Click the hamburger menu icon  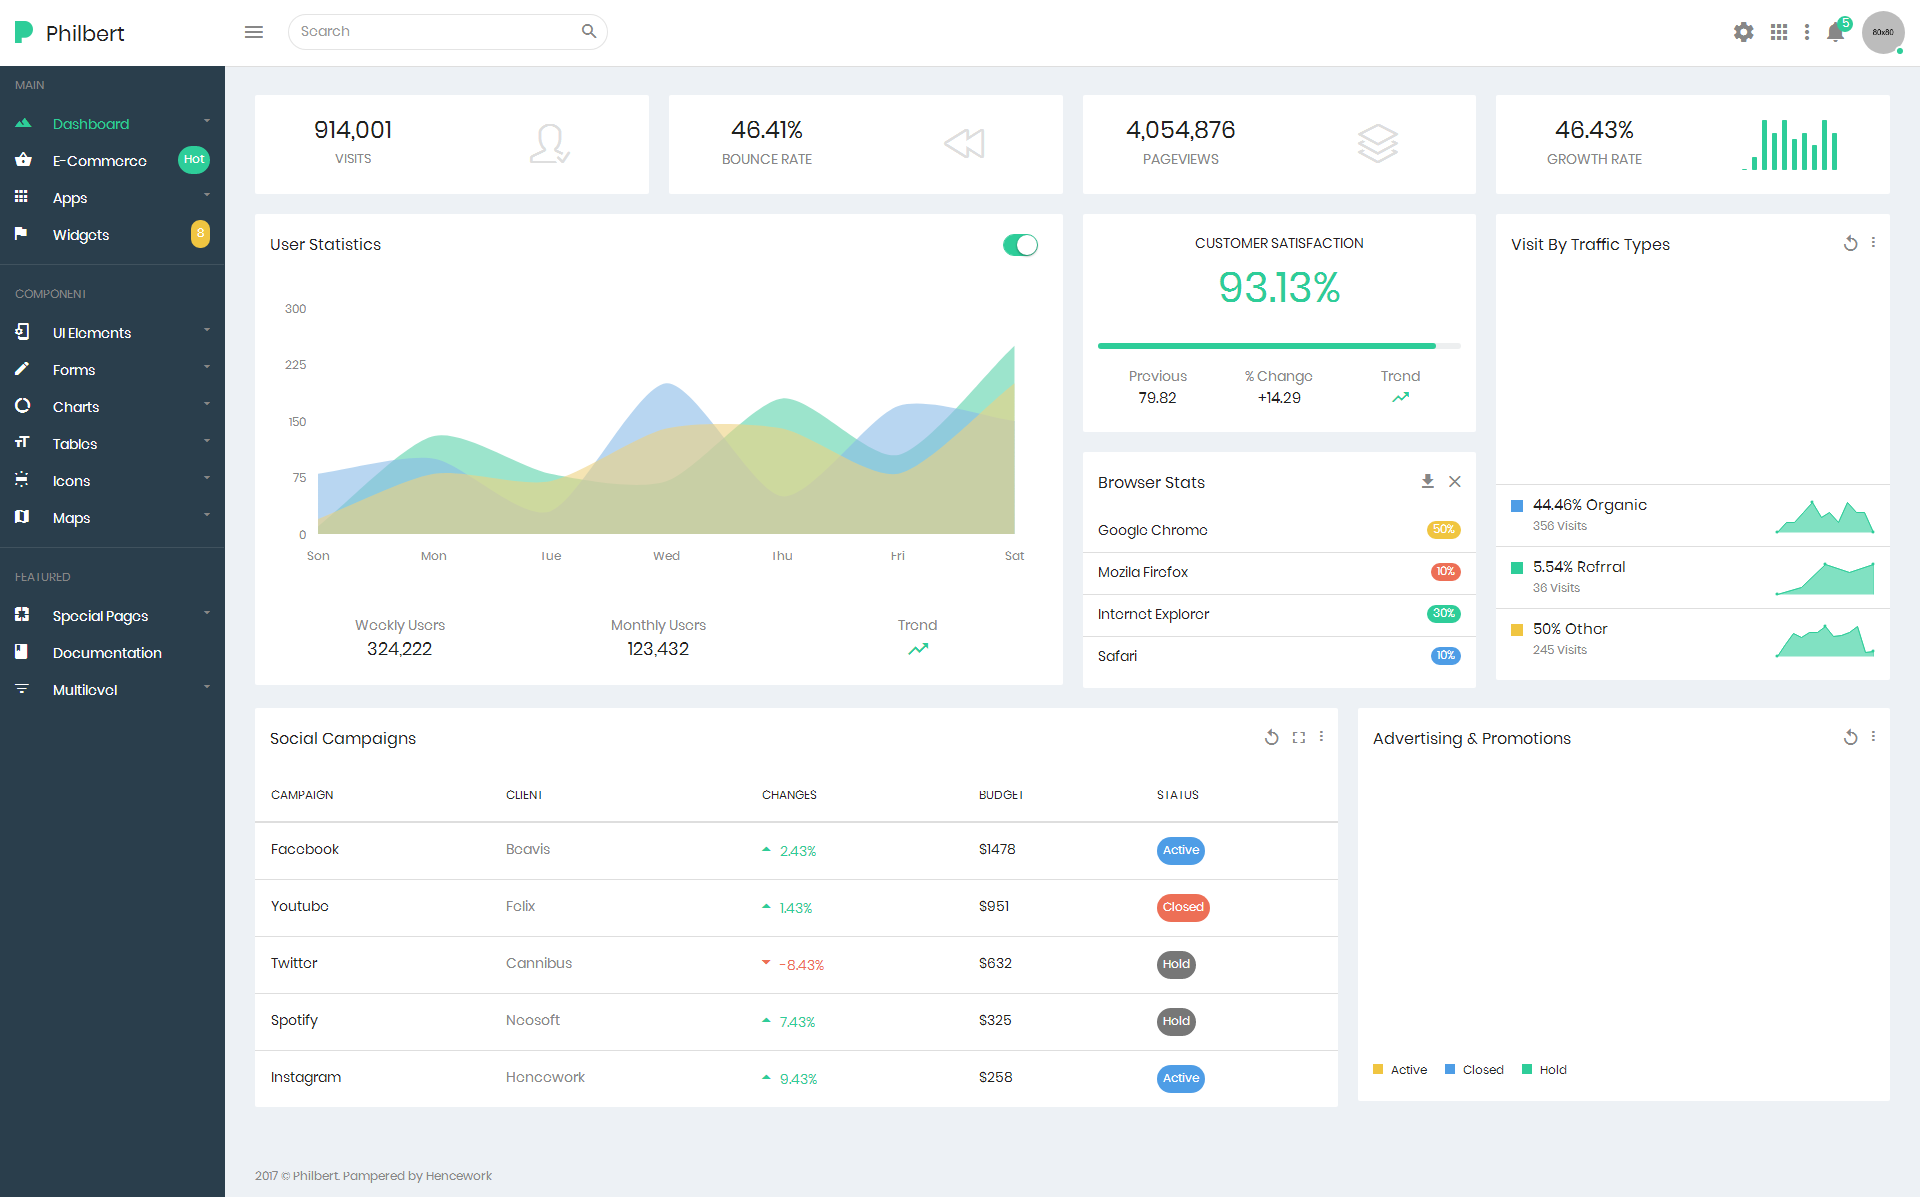click(x=254, y=32)
